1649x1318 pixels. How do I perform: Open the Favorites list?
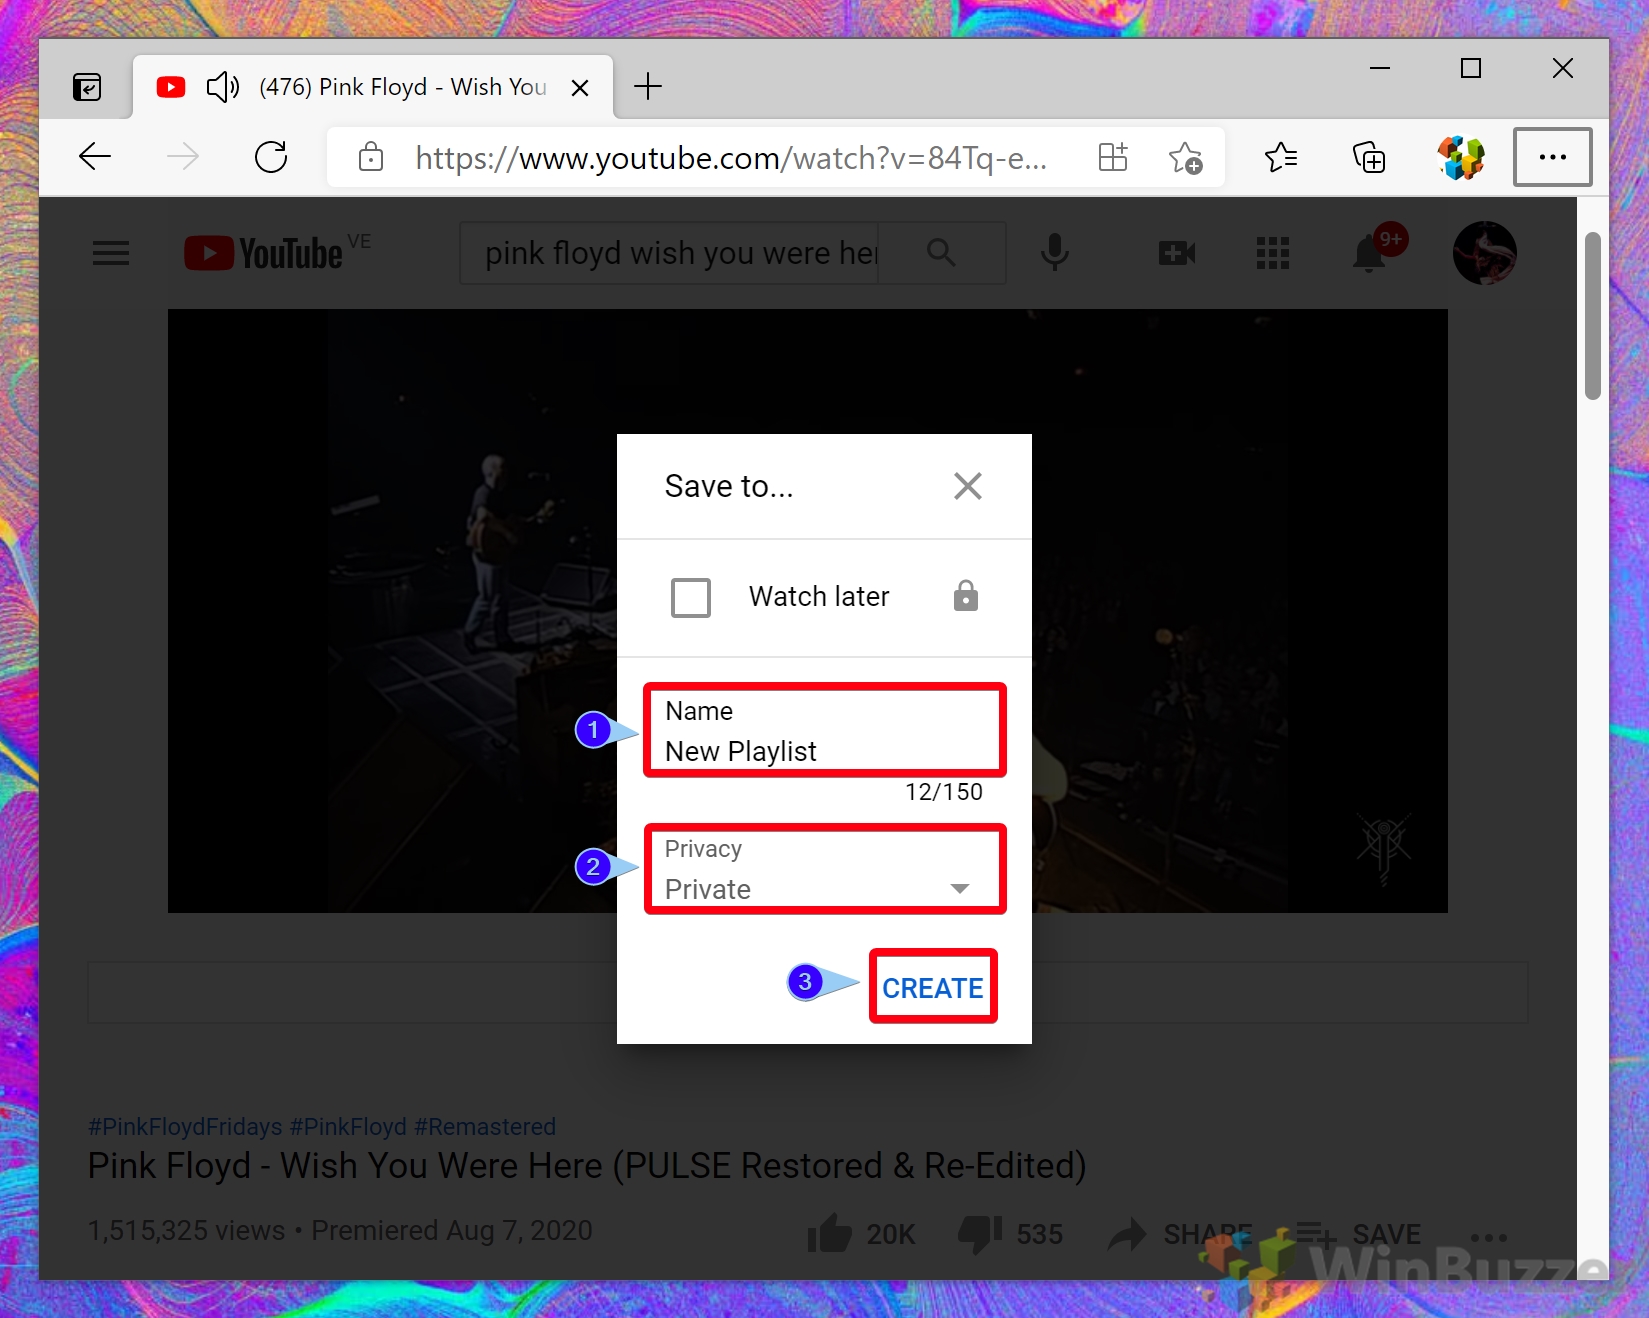(x=1280, y=157)
